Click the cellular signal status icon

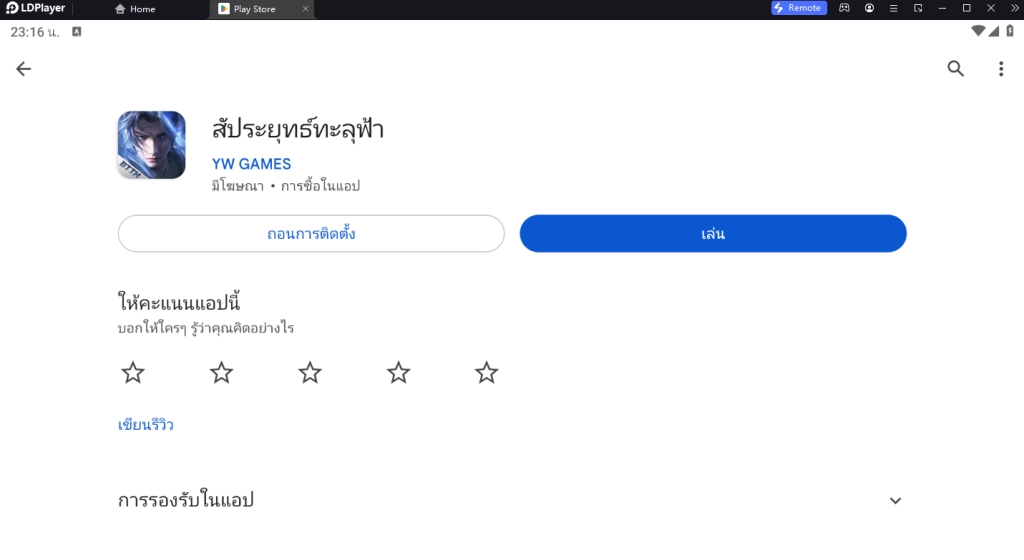click(x=994, y=31)
